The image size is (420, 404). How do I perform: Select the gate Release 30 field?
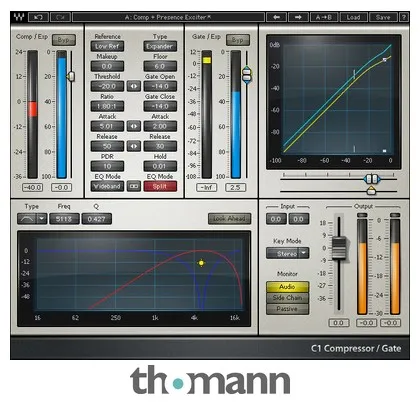(160, 146)
